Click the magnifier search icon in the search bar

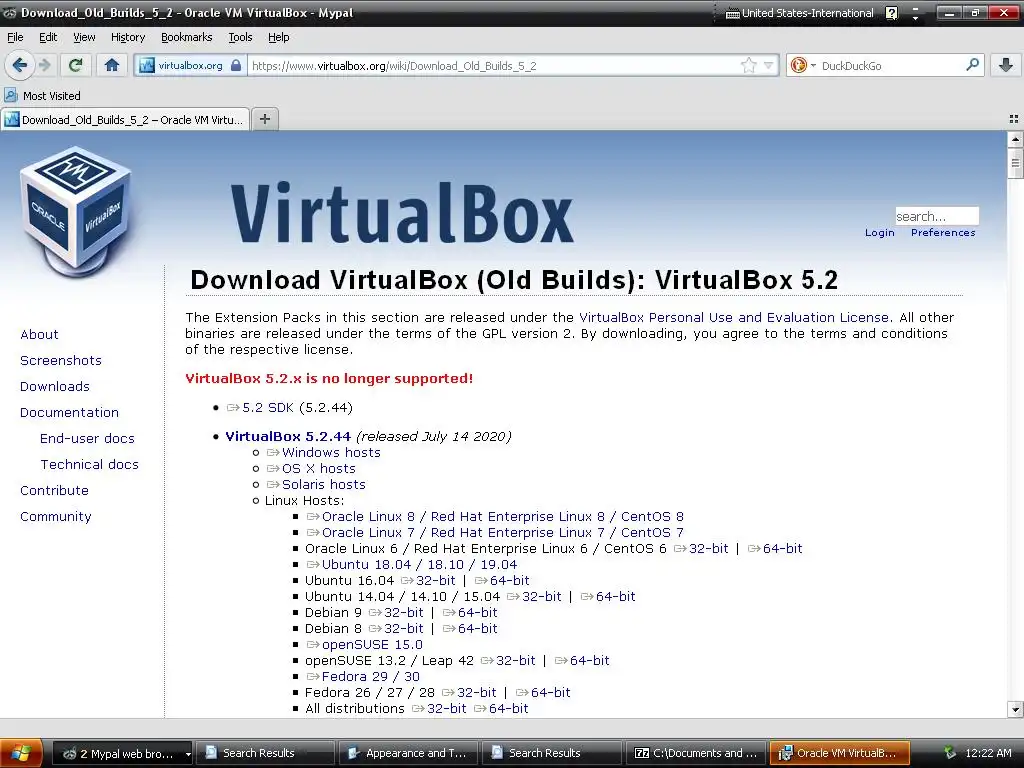click(x=972, y=65)
